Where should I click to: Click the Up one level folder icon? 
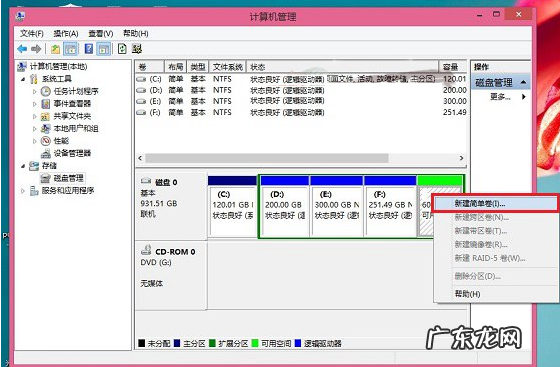(55, 49)
